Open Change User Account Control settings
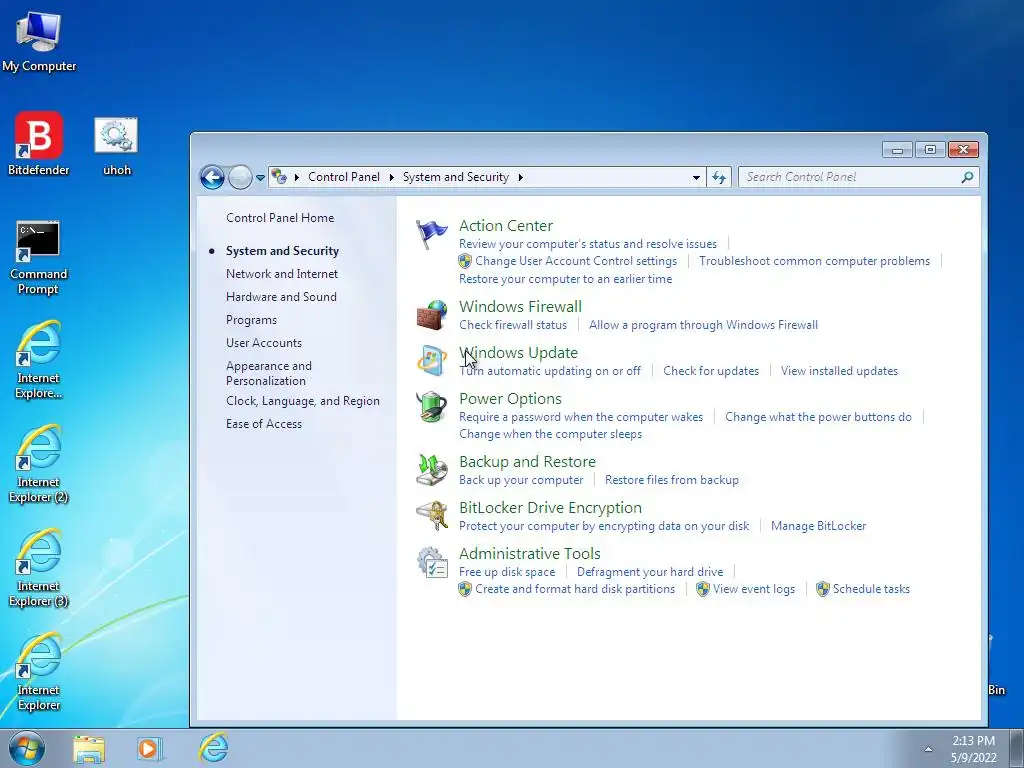Viewport: 1024px width, 768px height. pyautogui.click(x=576, y=261)
